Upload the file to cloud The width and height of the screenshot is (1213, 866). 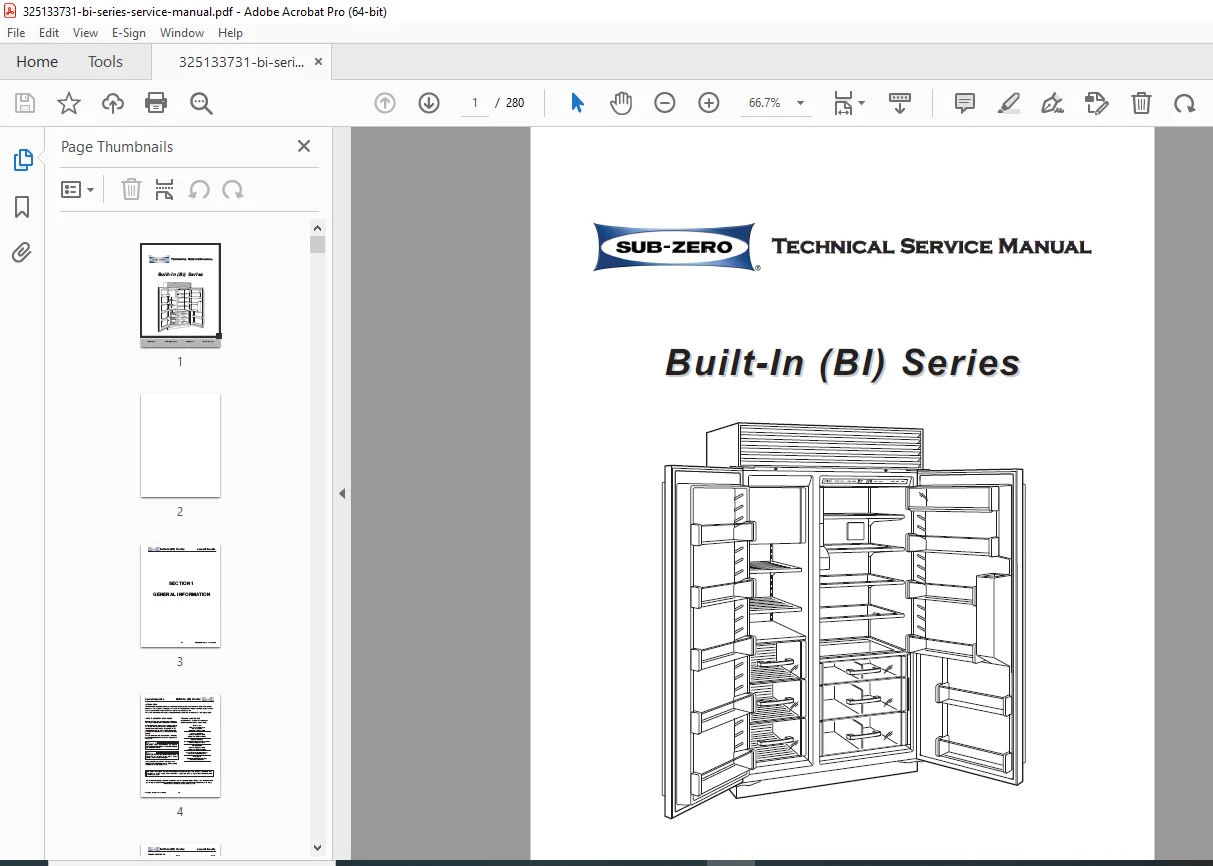pos(113,103)
